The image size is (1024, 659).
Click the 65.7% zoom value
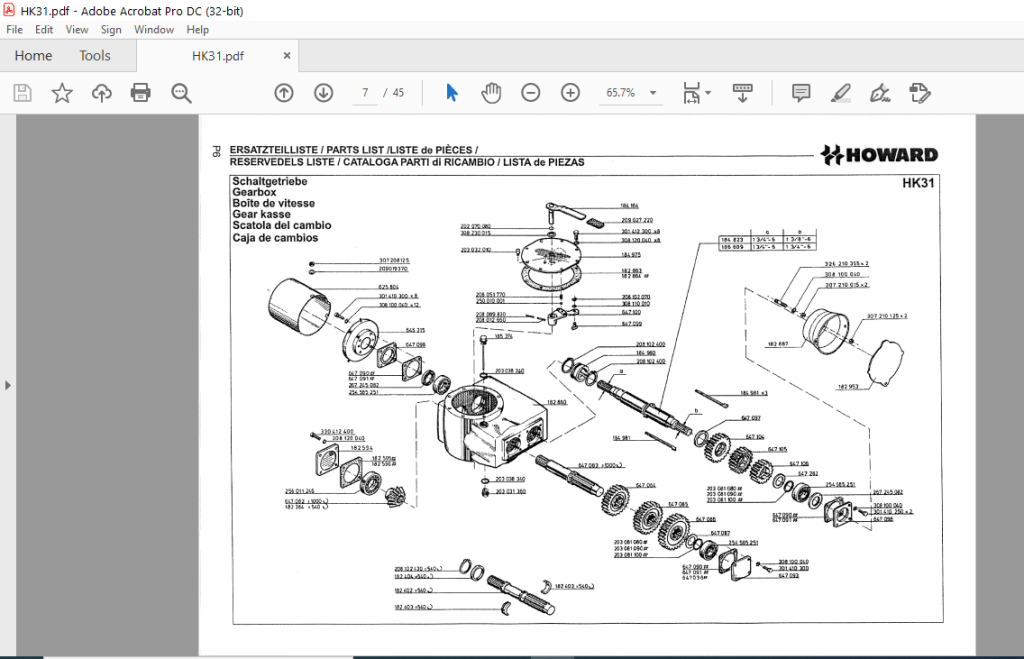(620, 93)
